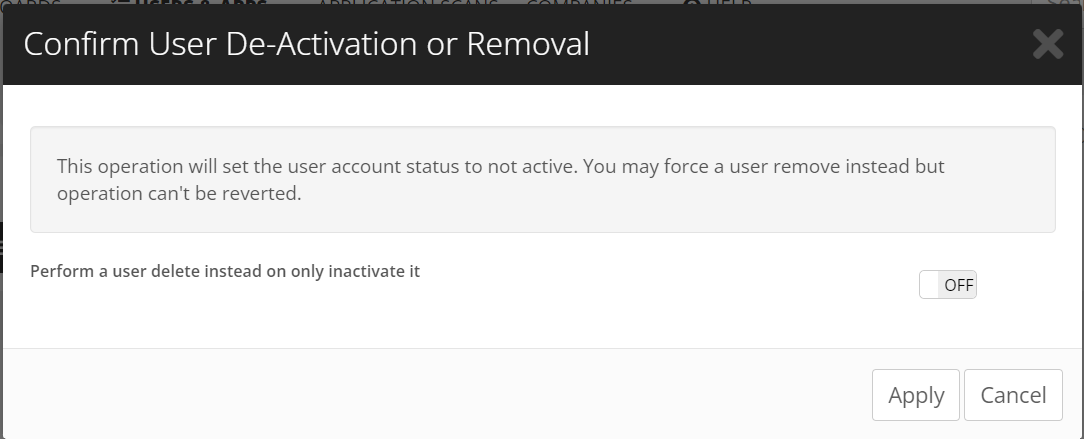Select the partially hidden Dashboards tab
The height and width of the screenshot is (439, 1084).
[30, 3]
